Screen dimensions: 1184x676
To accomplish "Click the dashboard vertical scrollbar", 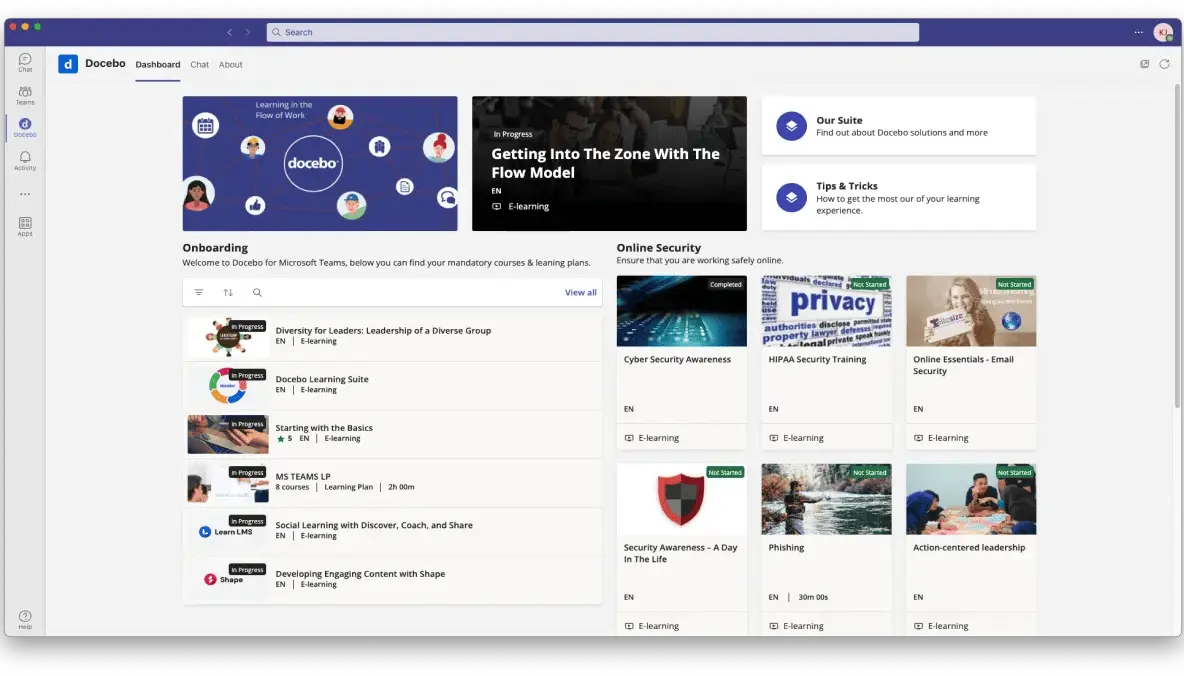I will click(1177, 246).
